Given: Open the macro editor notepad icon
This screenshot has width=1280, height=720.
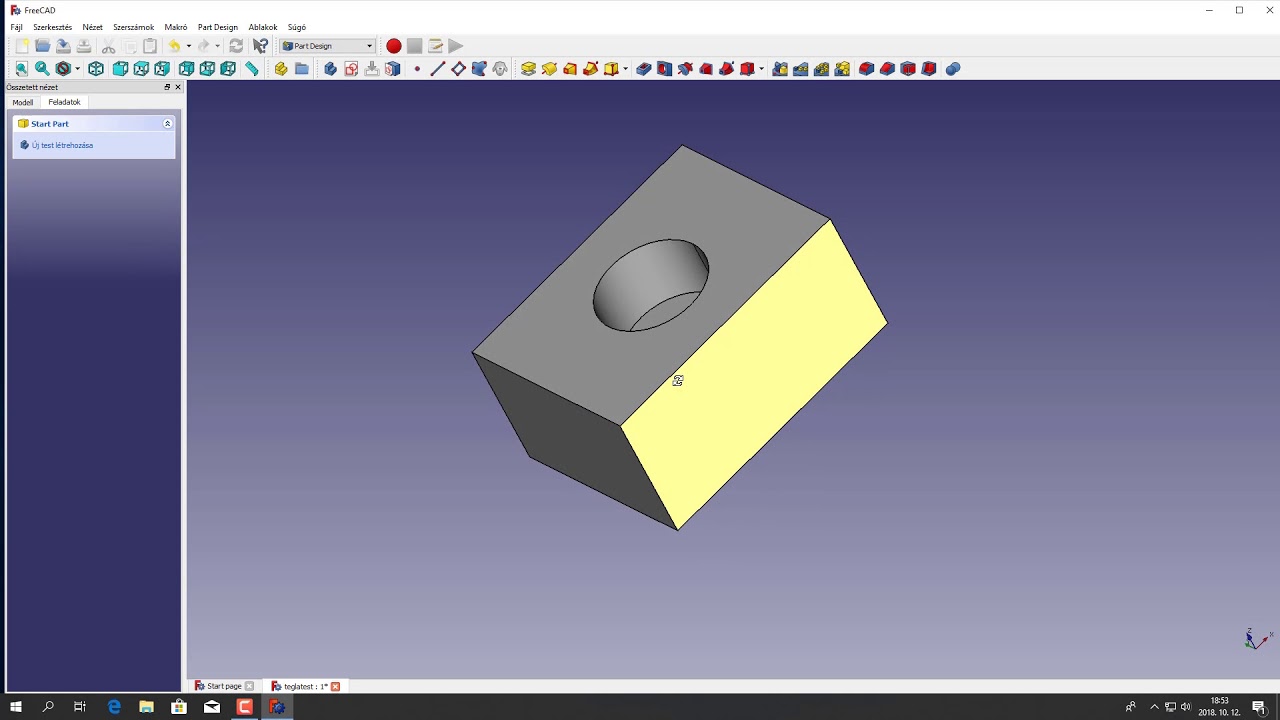Looking at the screenshot, I should (435, 46).
